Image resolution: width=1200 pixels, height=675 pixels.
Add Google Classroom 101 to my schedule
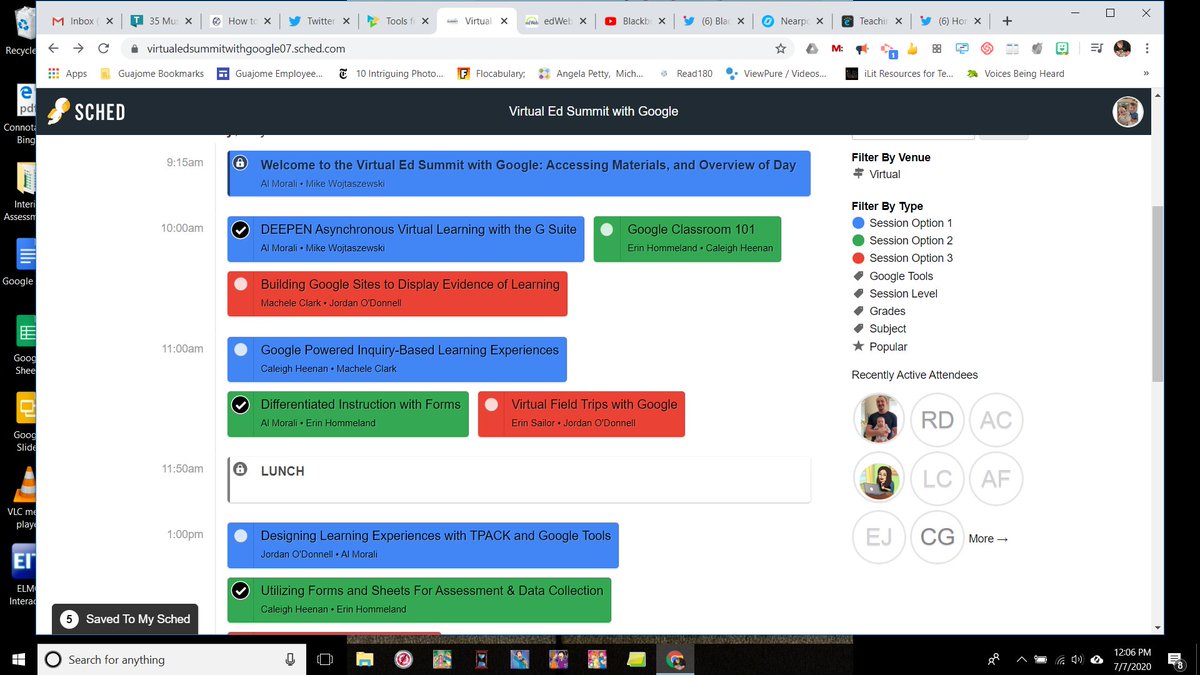(606, 230)
